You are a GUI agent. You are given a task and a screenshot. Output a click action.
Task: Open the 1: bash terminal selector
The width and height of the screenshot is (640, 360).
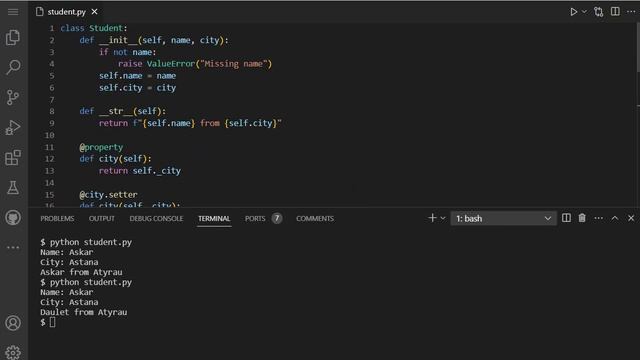pyautogui.click(x=503, y=218)
